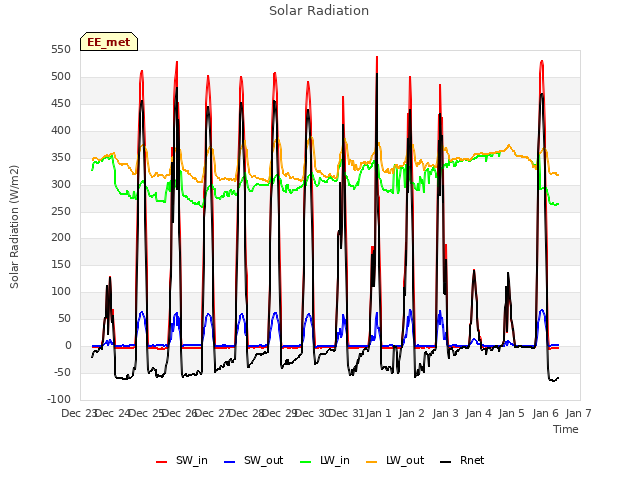Screen dimensions: 640x480
Task: Click the Jan 1 x-axis label
Action: (x=379, y=413)
